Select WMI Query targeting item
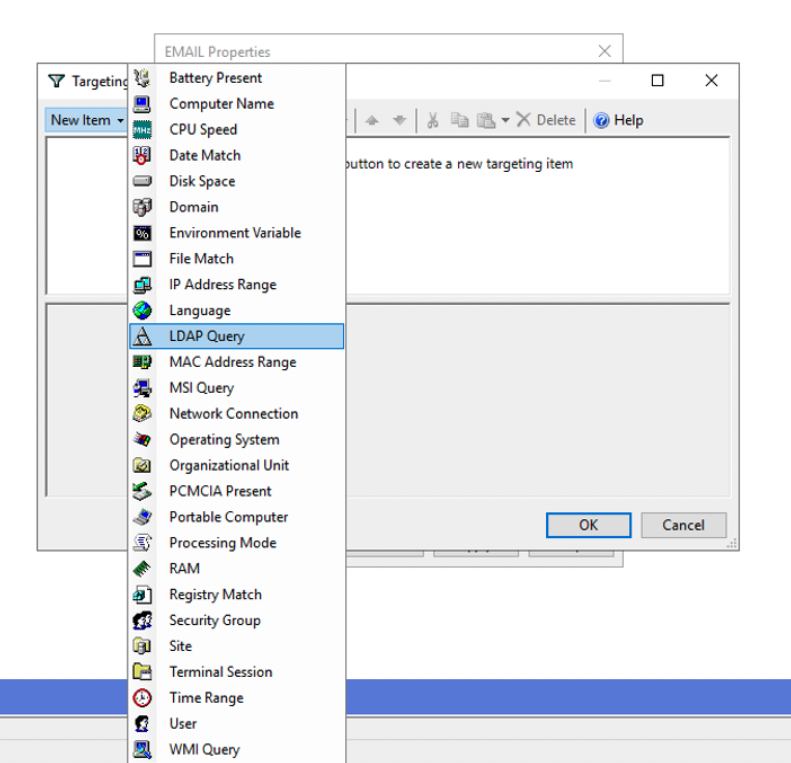The width and height of the screenshot is (791, 763). pos(204,750)
